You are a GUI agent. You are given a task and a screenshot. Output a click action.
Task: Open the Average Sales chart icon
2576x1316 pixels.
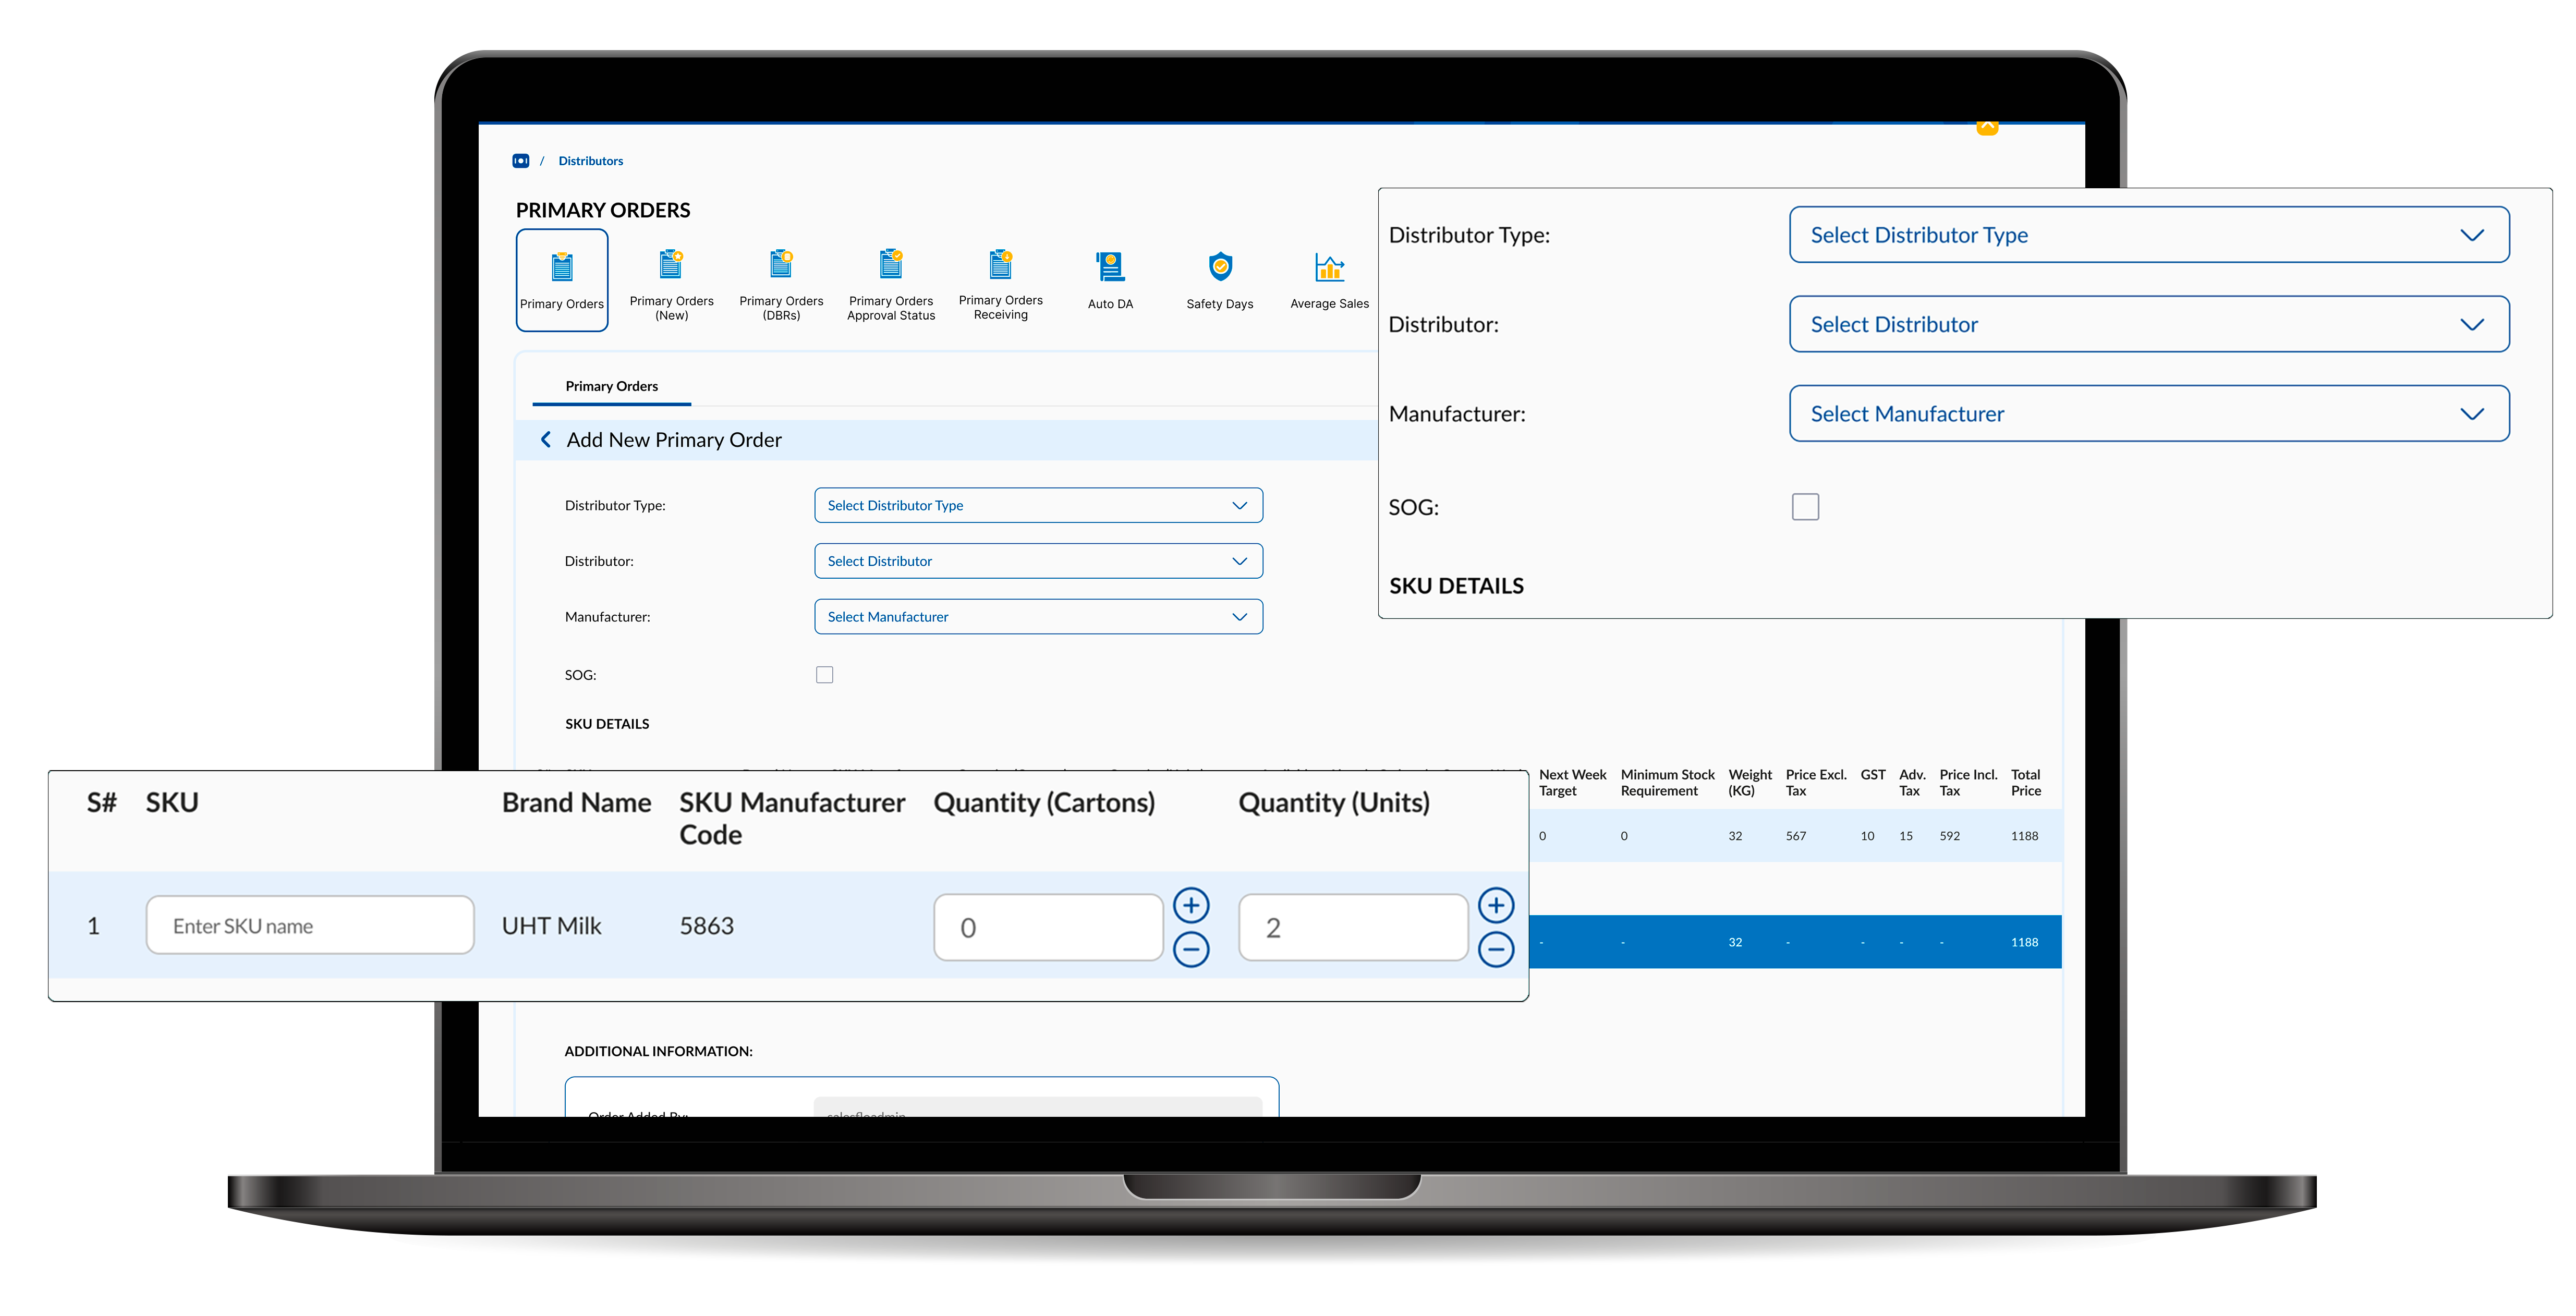pyautogui.click(x=1329, y=268)
